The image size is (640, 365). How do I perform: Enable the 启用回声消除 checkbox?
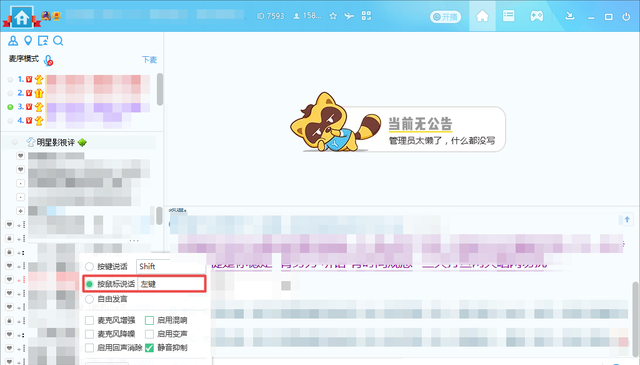(x=89, y=348)
